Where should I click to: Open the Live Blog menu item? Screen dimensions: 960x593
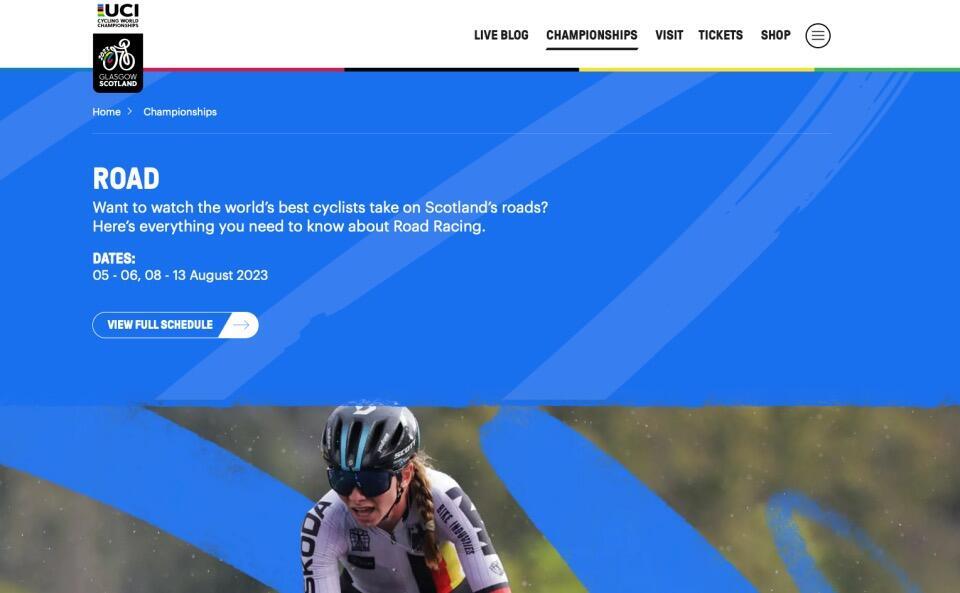(501, 35)
